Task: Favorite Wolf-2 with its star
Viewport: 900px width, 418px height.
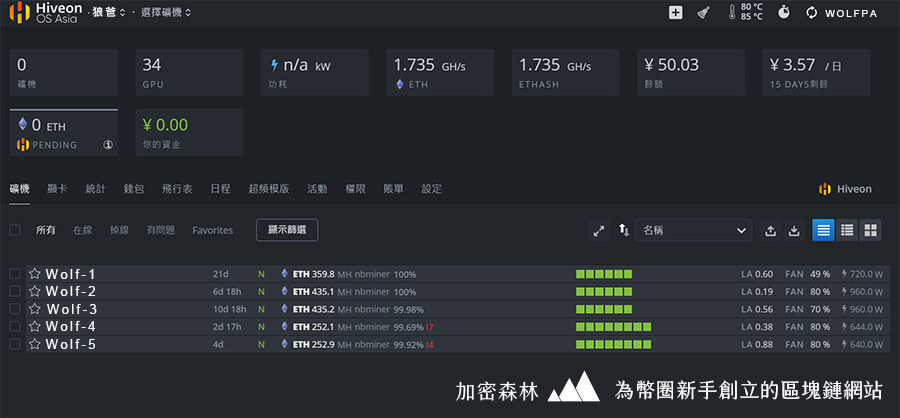Action: point(35,291)
